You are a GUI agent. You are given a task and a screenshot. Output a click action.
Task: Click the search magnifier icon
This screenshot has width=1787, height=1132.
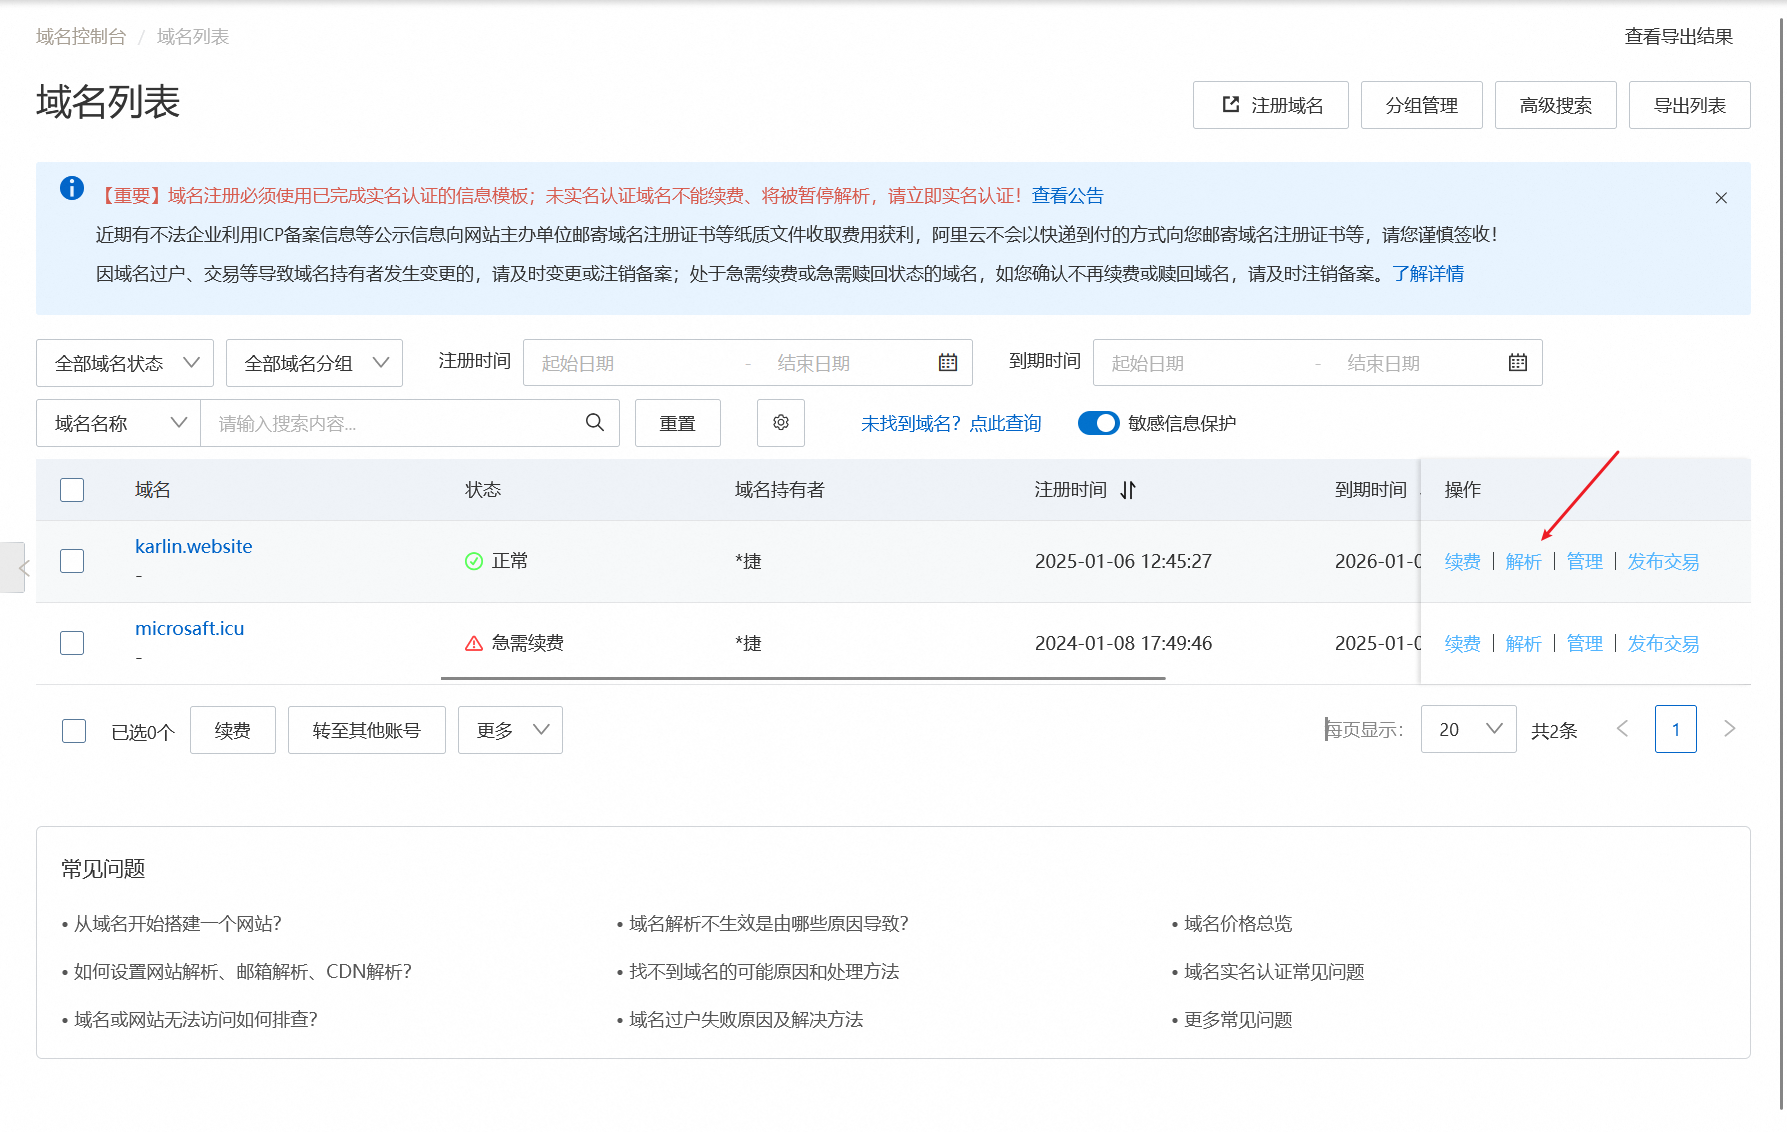(595, 423)
